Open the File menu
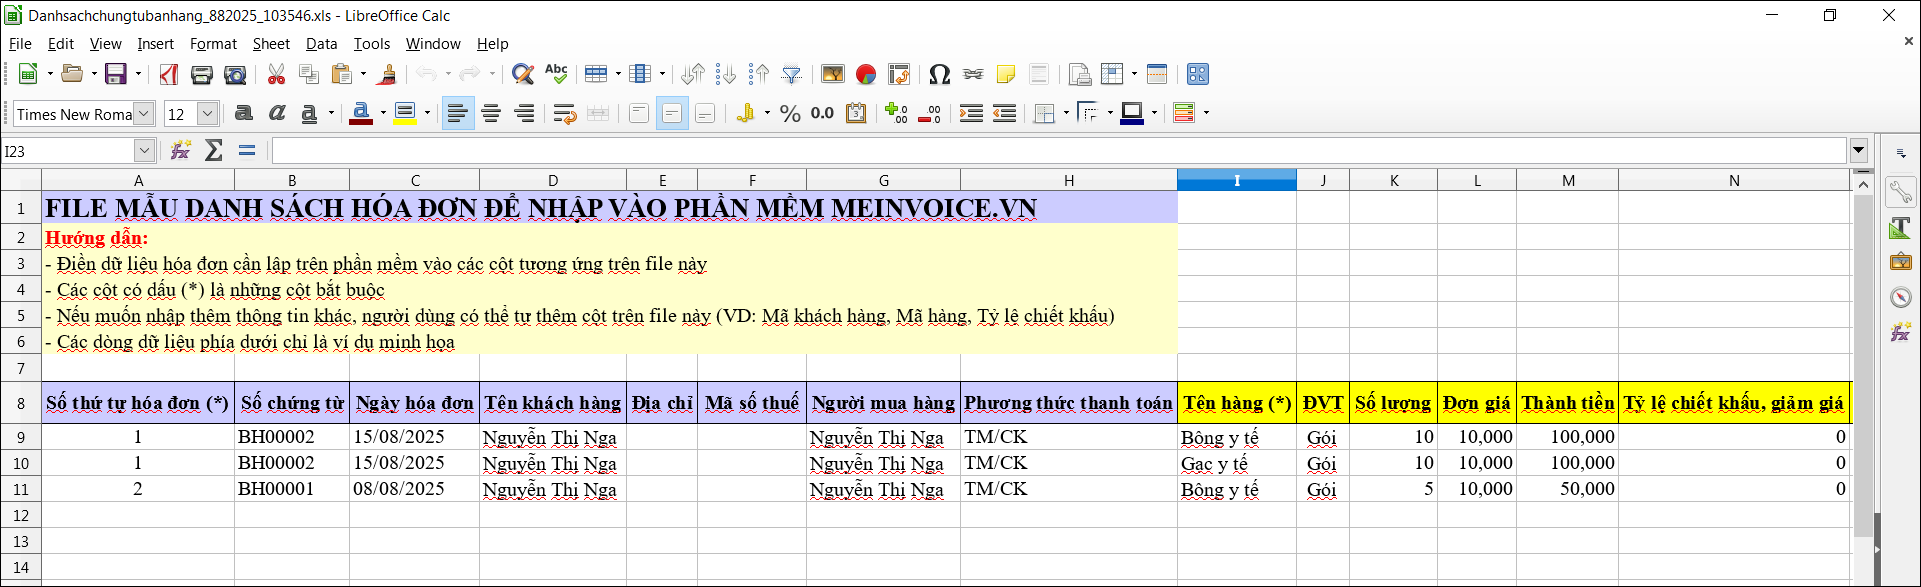Screen dimensions: 1921x587 (20, 44)
